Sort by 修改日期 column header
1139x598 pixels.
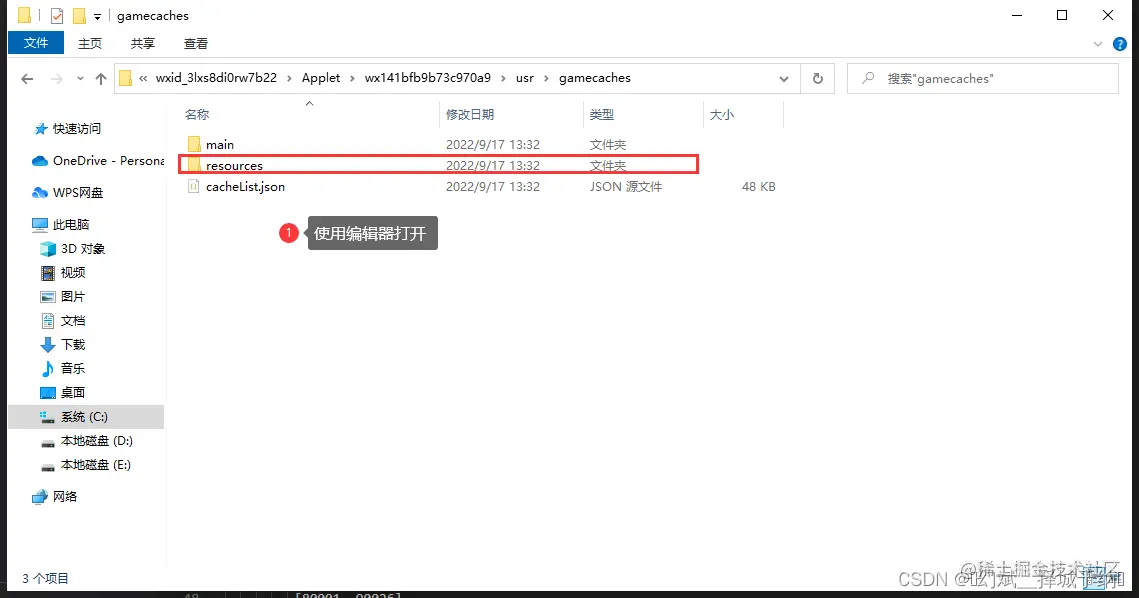[470, 114]
